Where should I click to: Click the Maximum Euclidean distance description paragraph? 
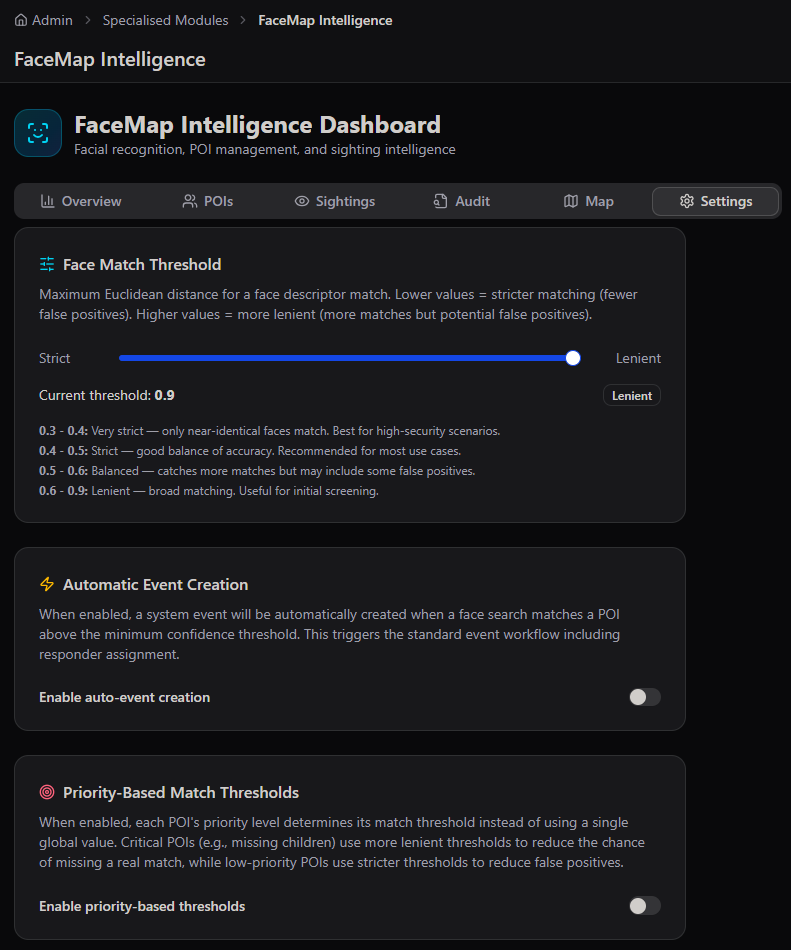point(338,304)
